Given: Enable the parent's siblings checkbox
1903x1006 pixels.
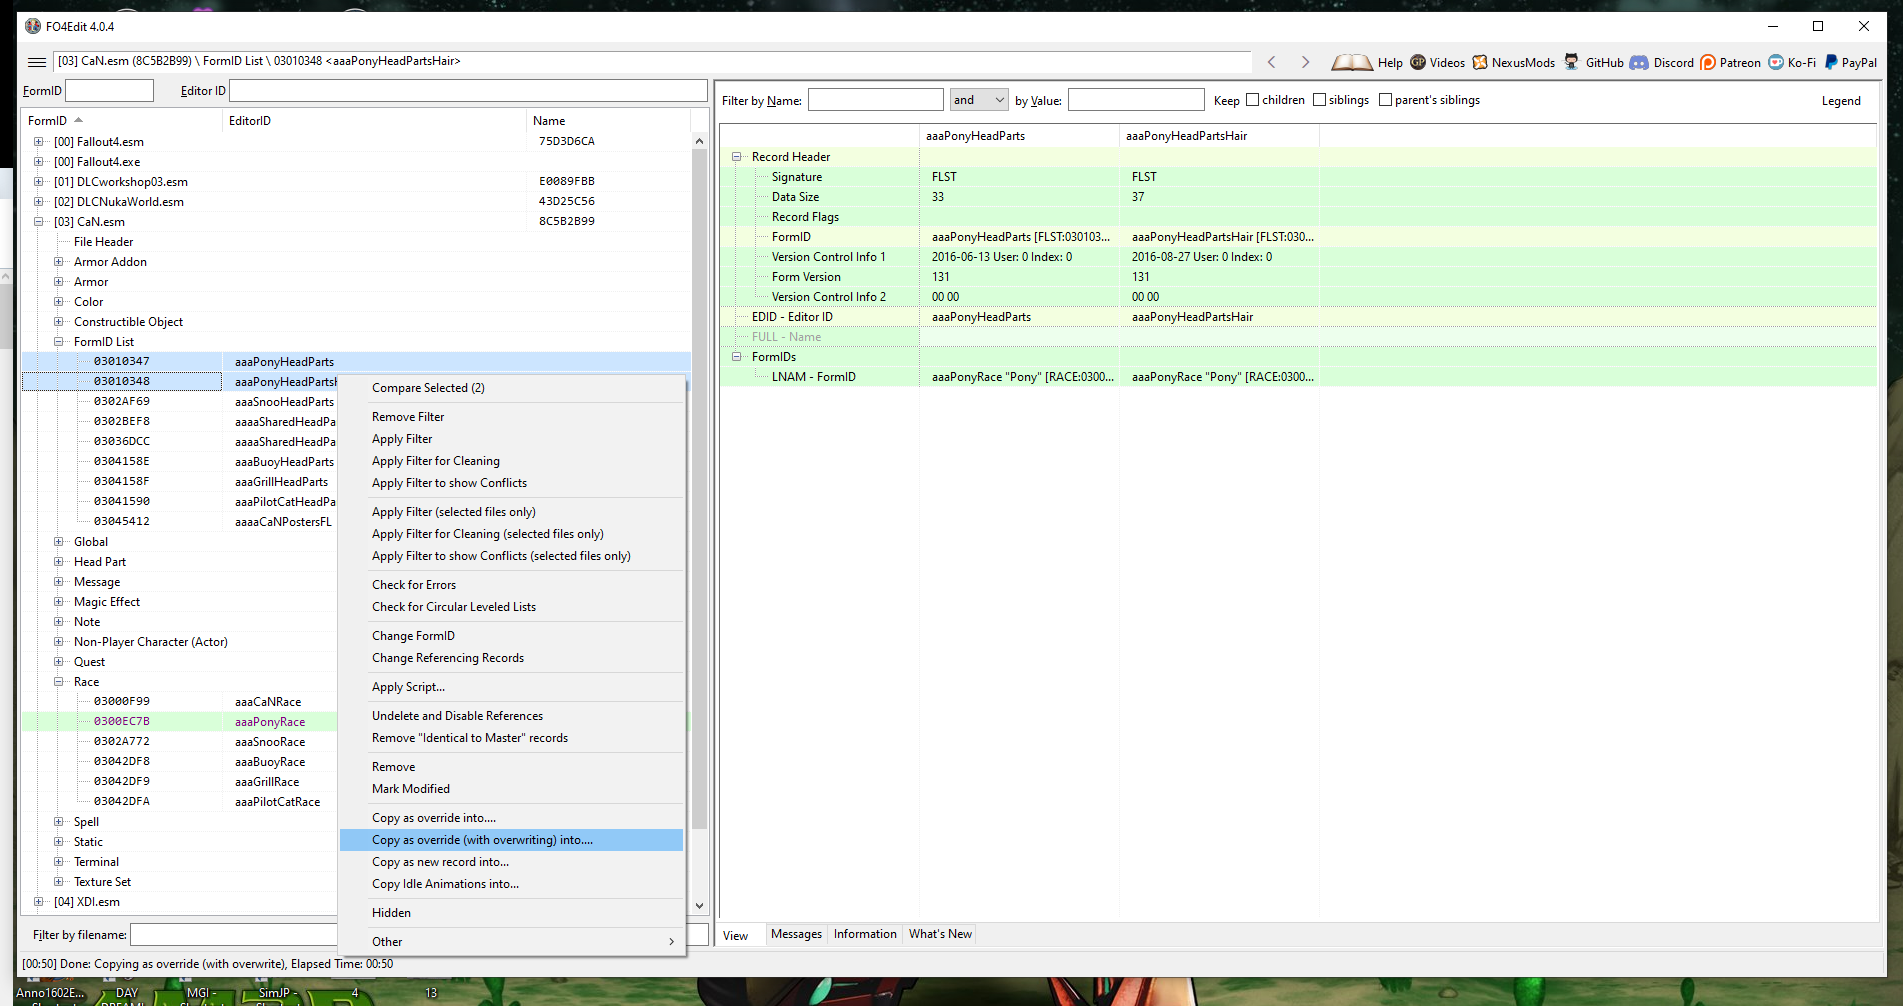Looking at the screenshot, I should [1385, 100].
